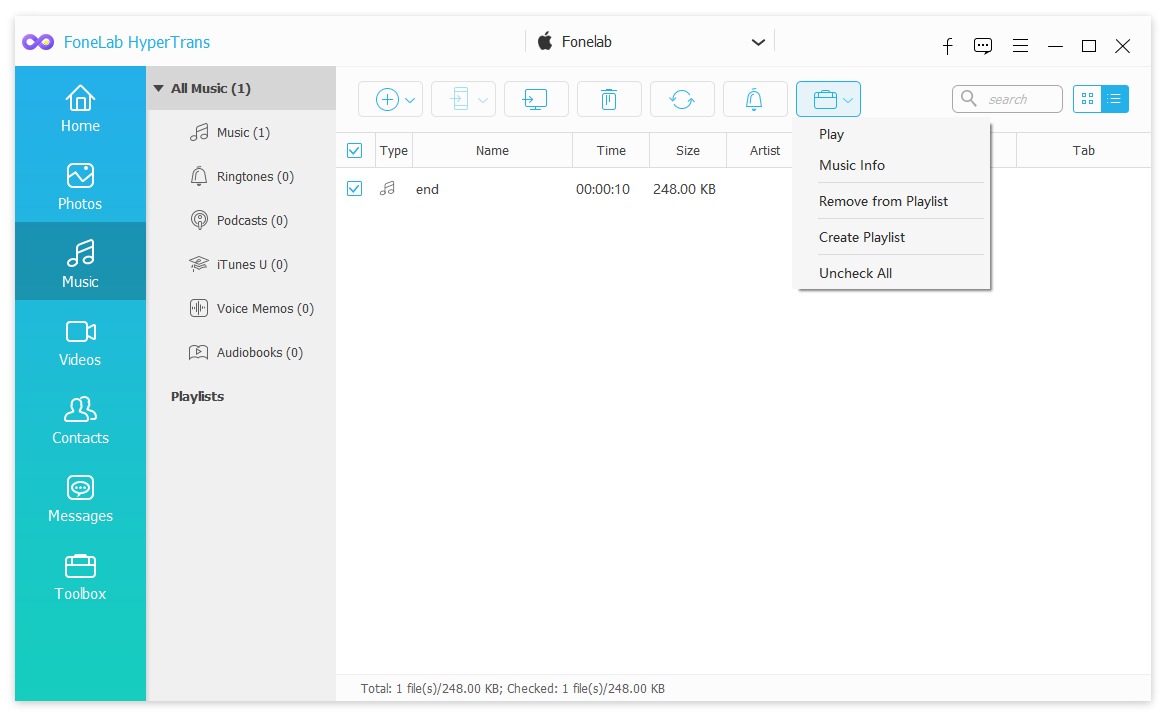Uncheck the checkbox for song 'end'

point(355,189)
